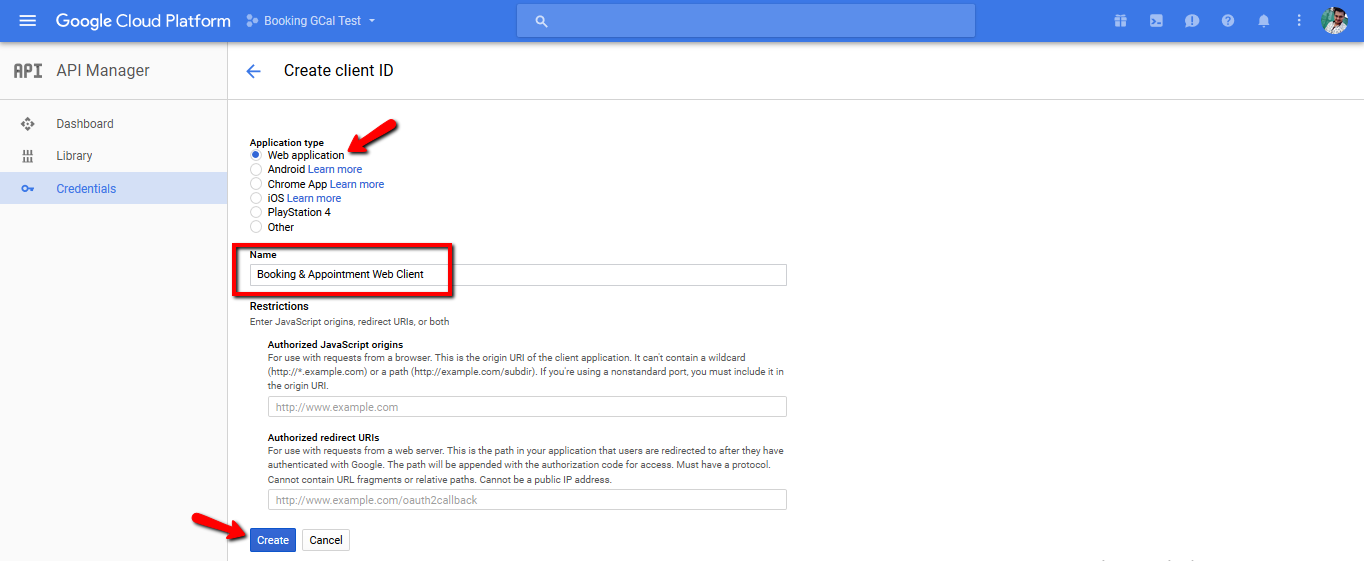
Task: Click the Cancel button
Action: click(x=326, y=540)
